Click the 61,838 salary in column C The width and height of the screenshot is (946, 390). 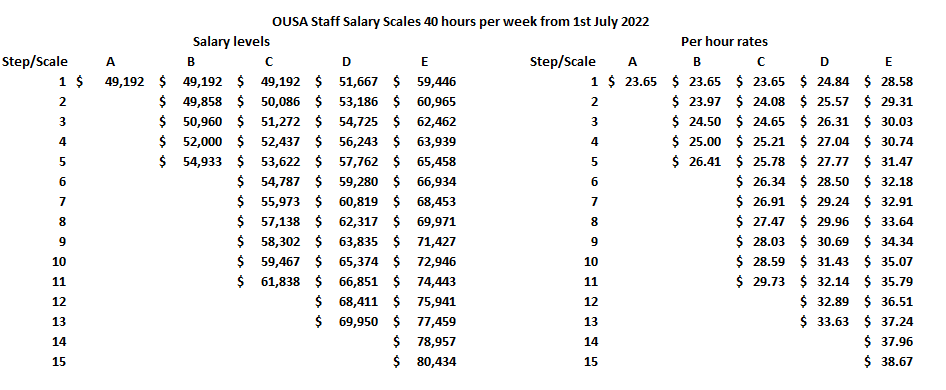pyautogui.click(x=280, y=281)
